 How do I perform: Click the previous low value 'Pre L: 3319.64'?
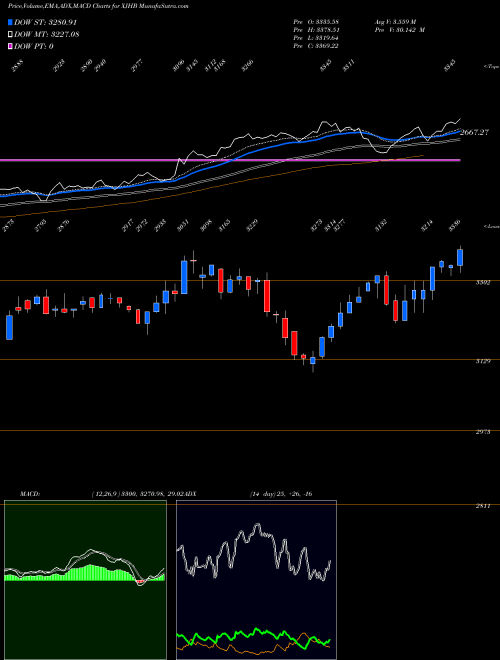[x=316, y=38]
